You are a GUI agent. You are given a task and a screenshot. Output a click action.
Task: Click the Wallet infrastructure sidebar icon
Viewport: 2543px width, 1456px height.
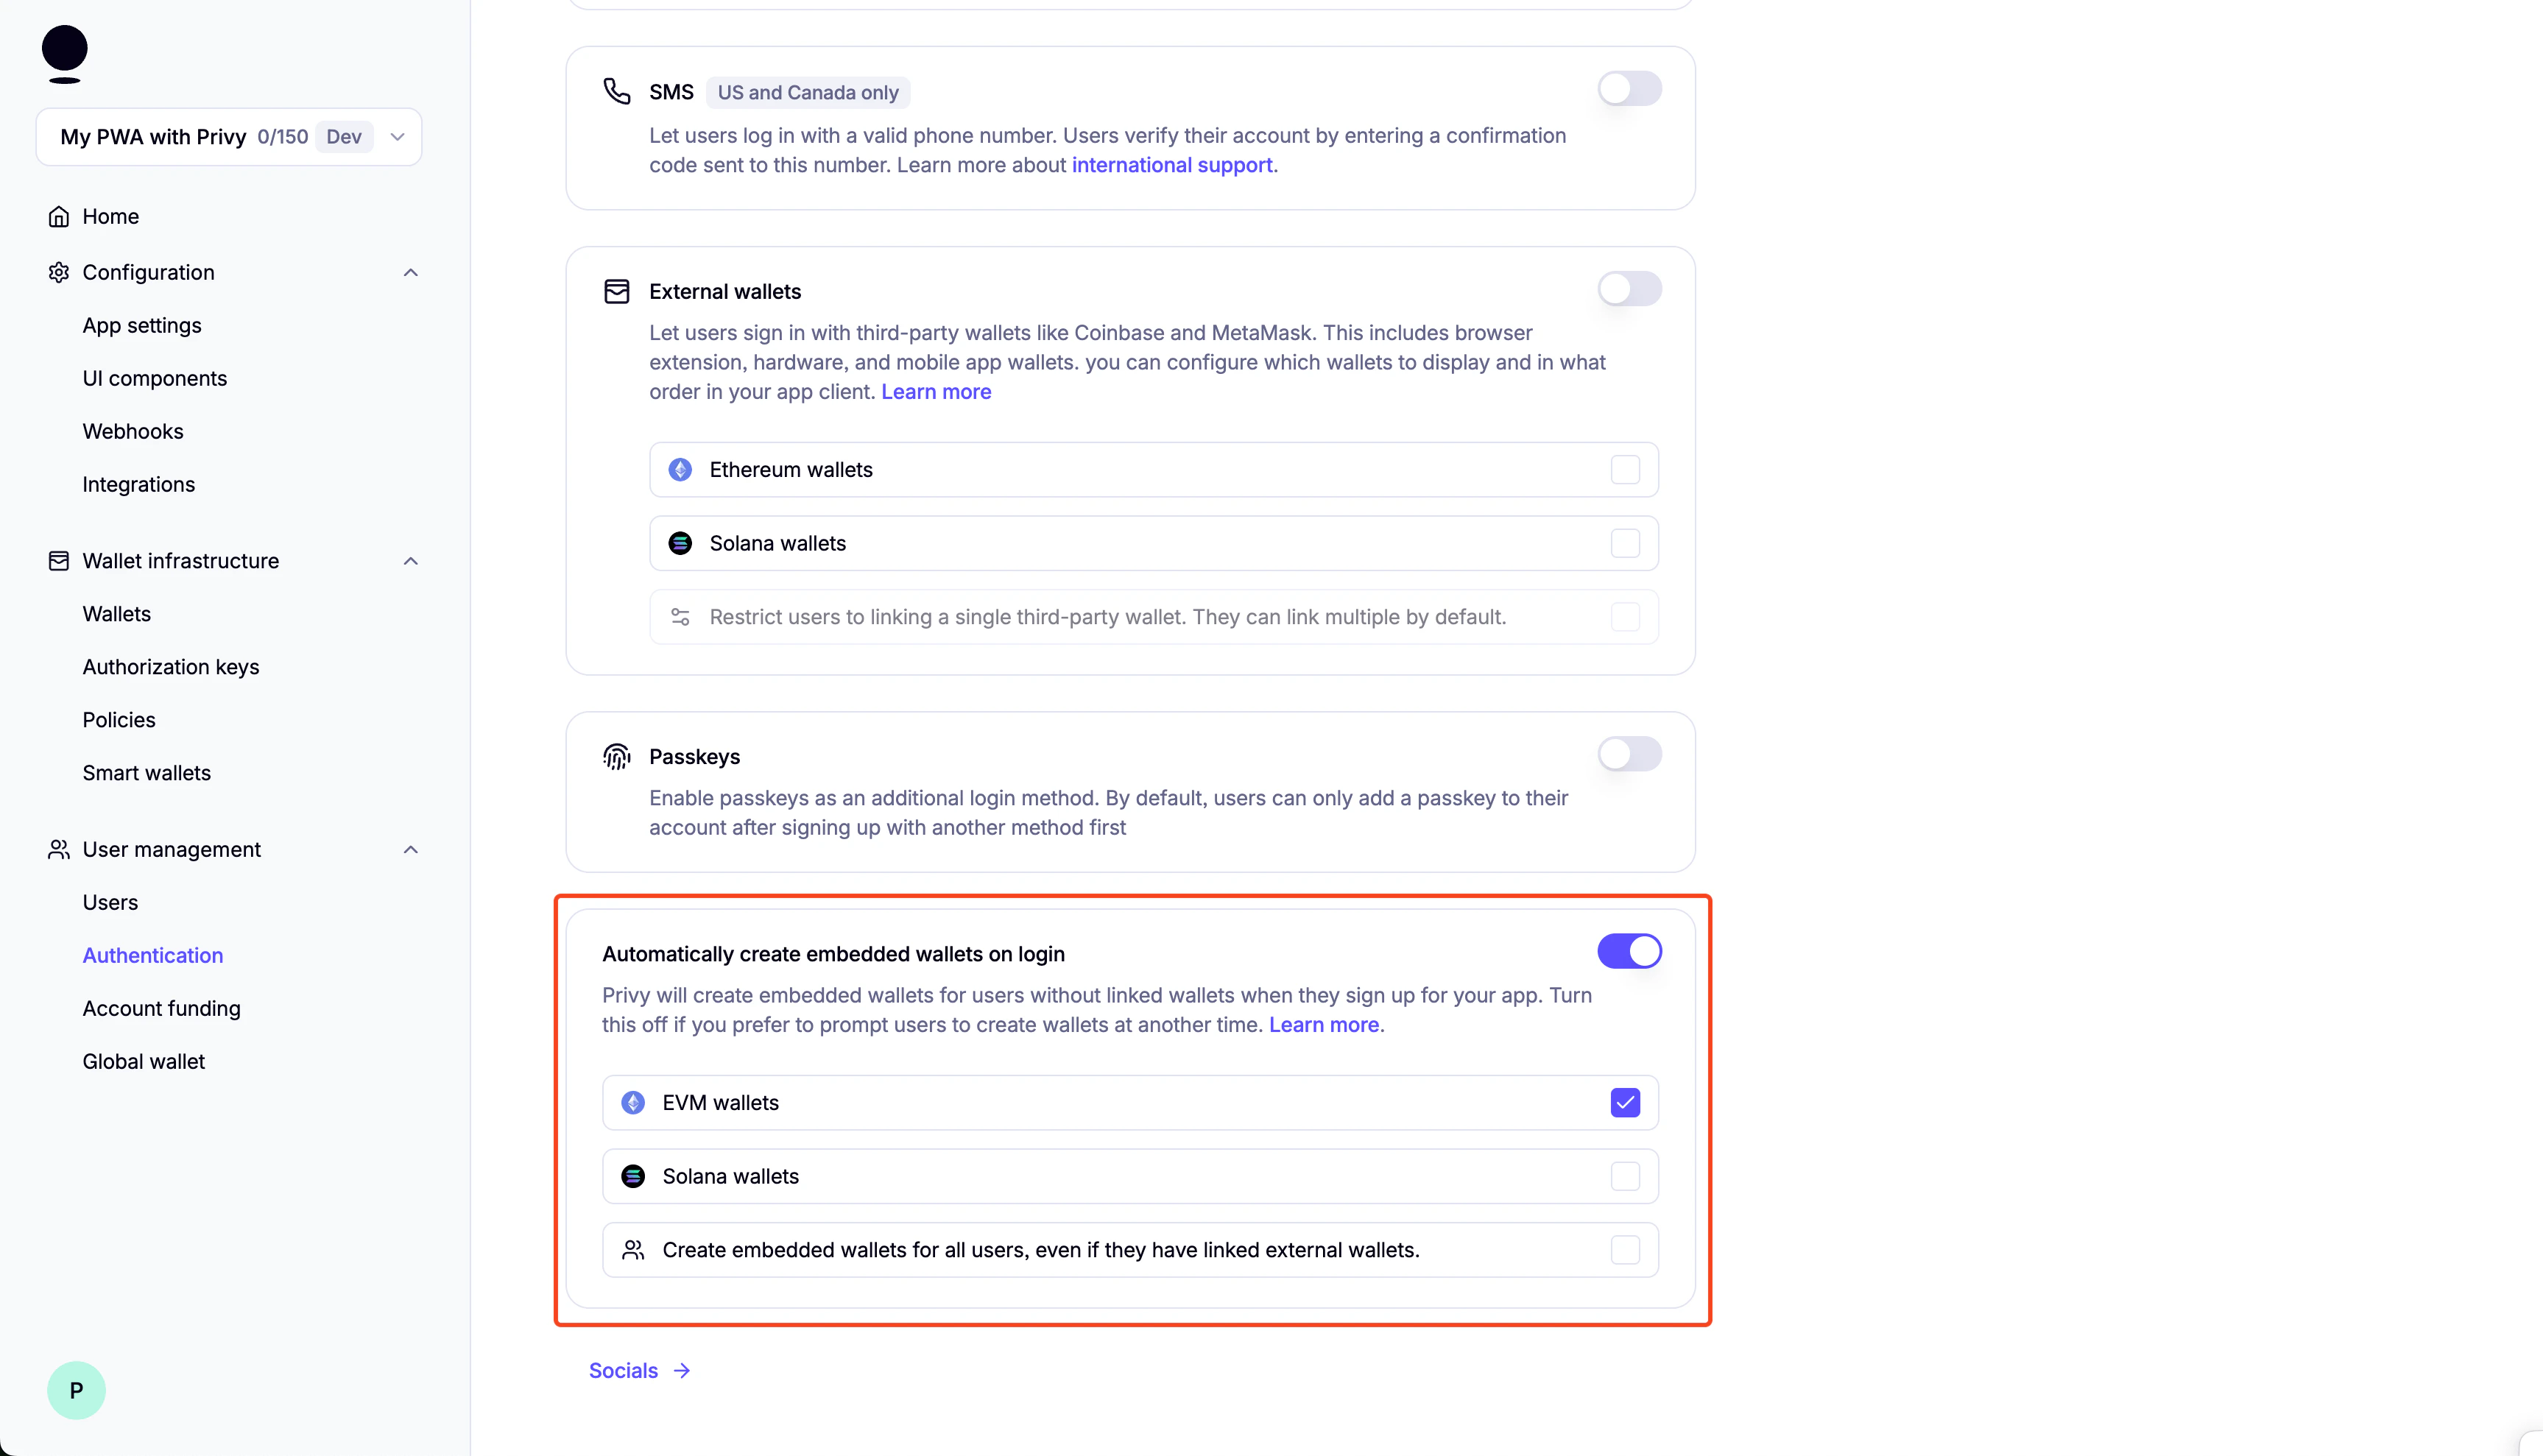58,561
